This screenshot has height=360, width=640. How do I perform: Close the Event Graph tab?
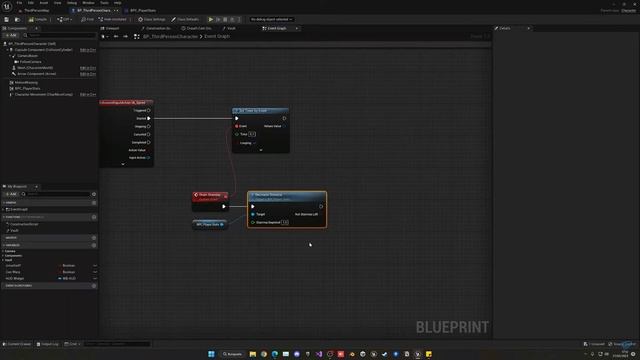[x=297, y=28]
